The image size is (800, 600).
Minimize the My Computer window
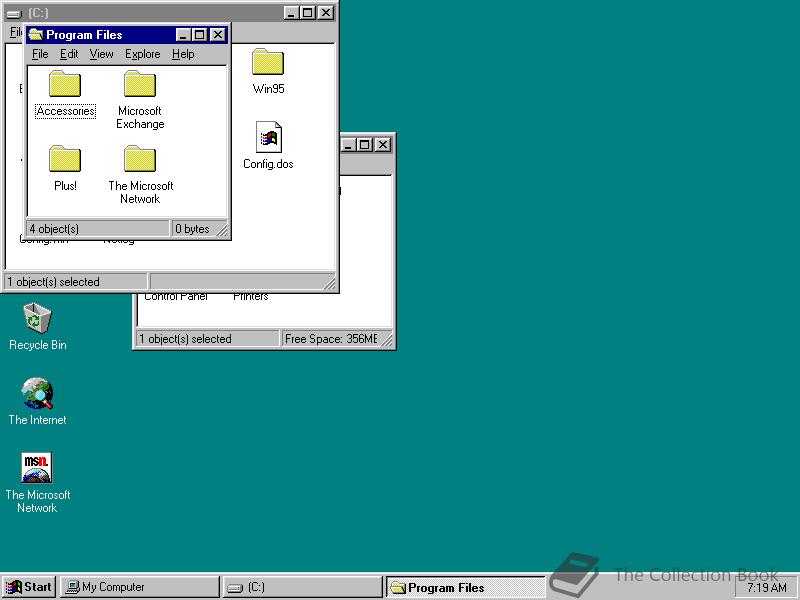pyautogui.click(x=348, y=144)
